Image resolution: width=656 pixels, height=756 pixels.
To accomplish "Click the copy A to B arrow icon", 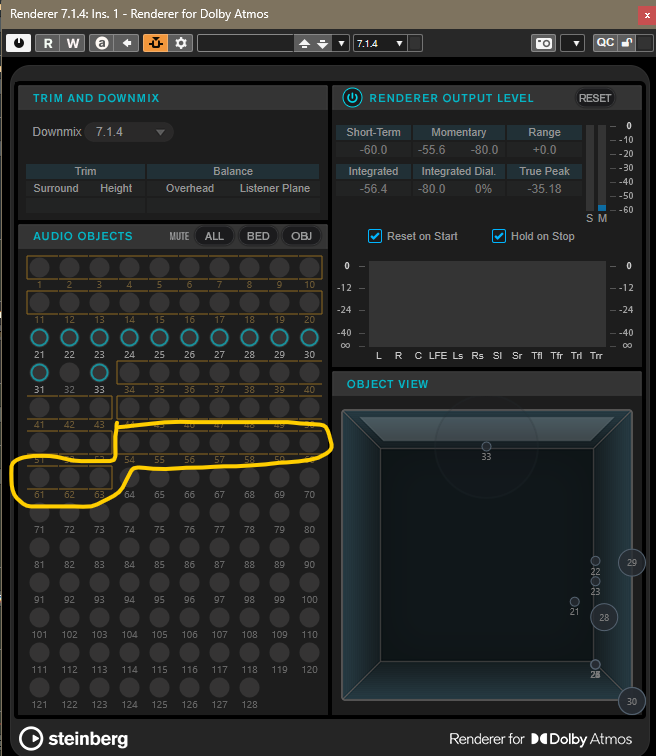I will (127, 43).
